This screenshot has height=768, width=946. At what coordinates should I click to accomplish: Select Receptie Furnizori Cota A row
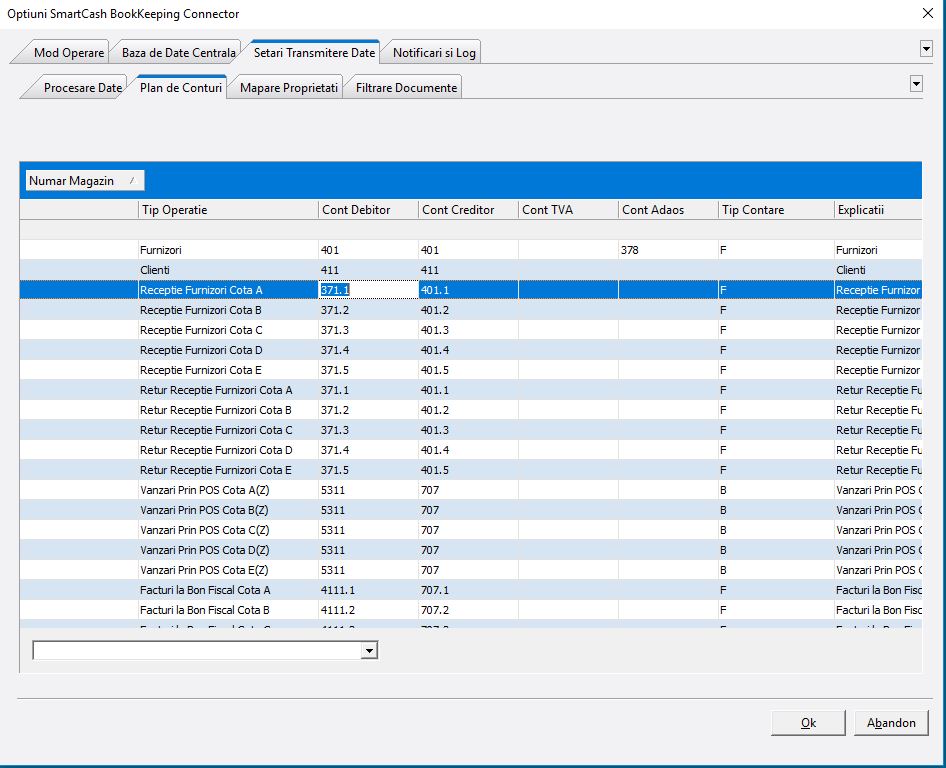(x=471, y=290)
